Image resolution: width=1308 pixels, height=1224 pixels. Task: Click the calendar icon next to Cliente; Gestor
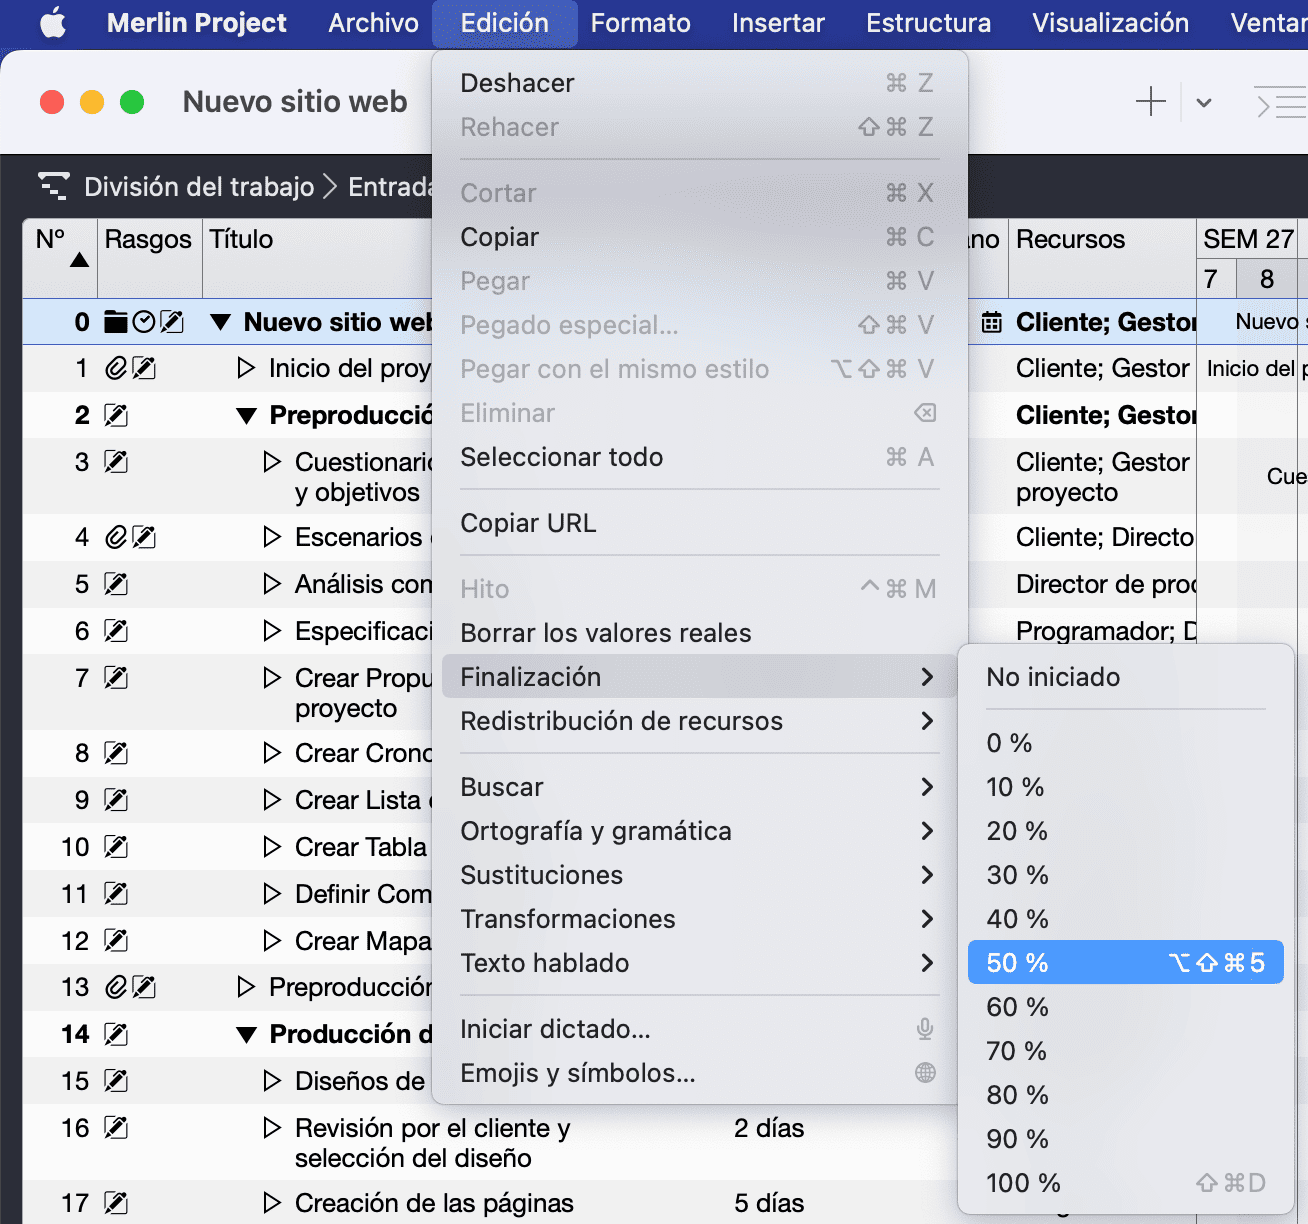pyautogui.click(x=991, y=322)
